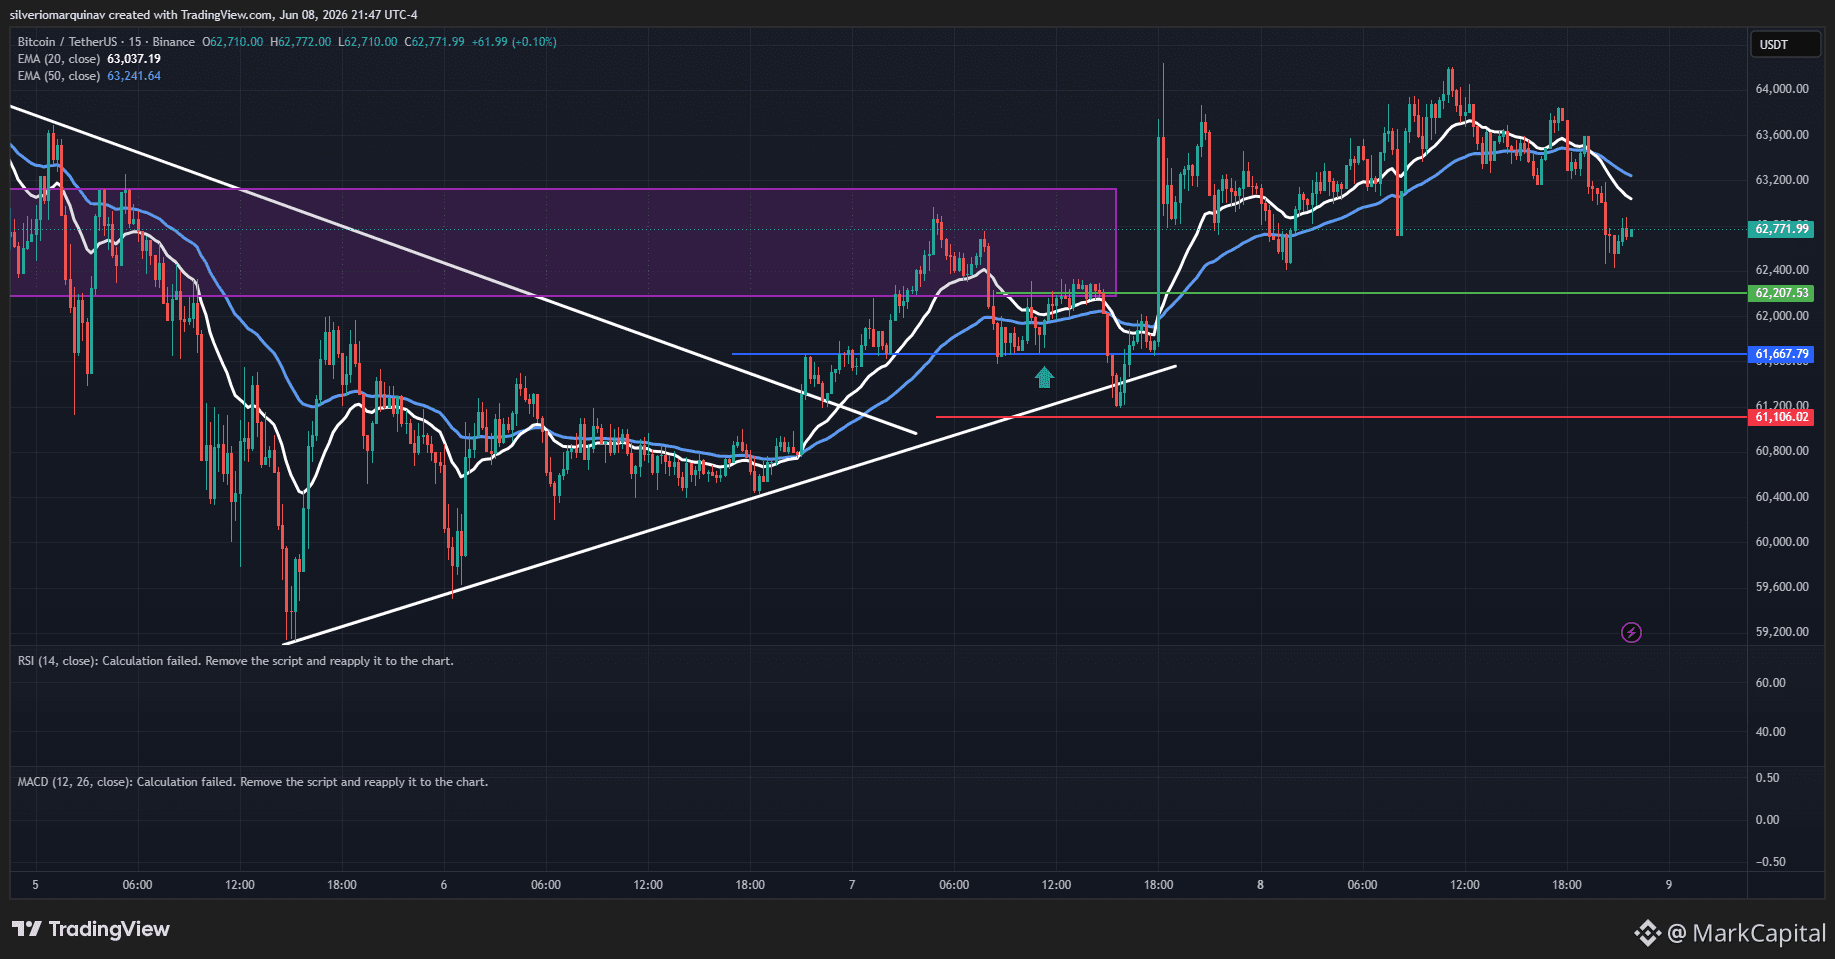
Task: Click the purple lightning bolt icon
Action: [x=1631, y=632]
